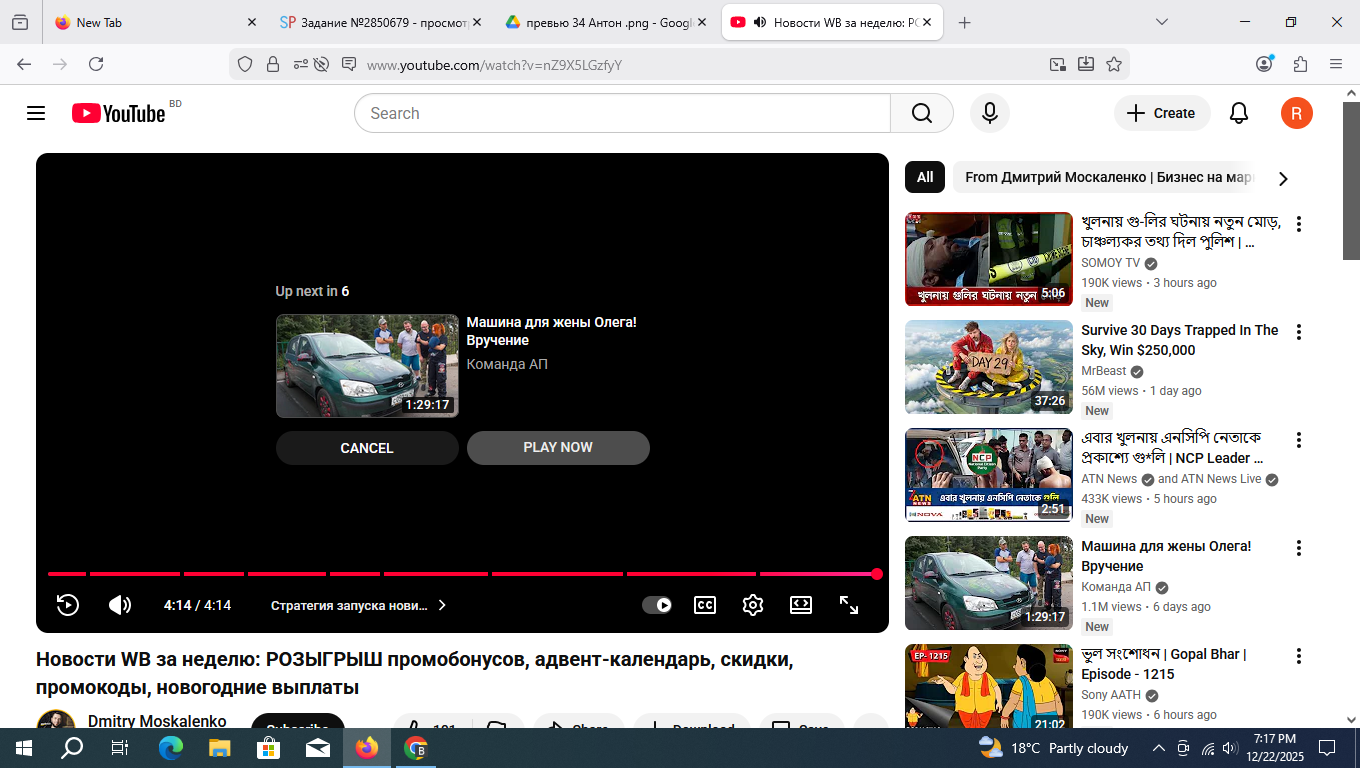Open Firefox account icon
This screenshot has height=768, width=1360.
[1264, 64]
